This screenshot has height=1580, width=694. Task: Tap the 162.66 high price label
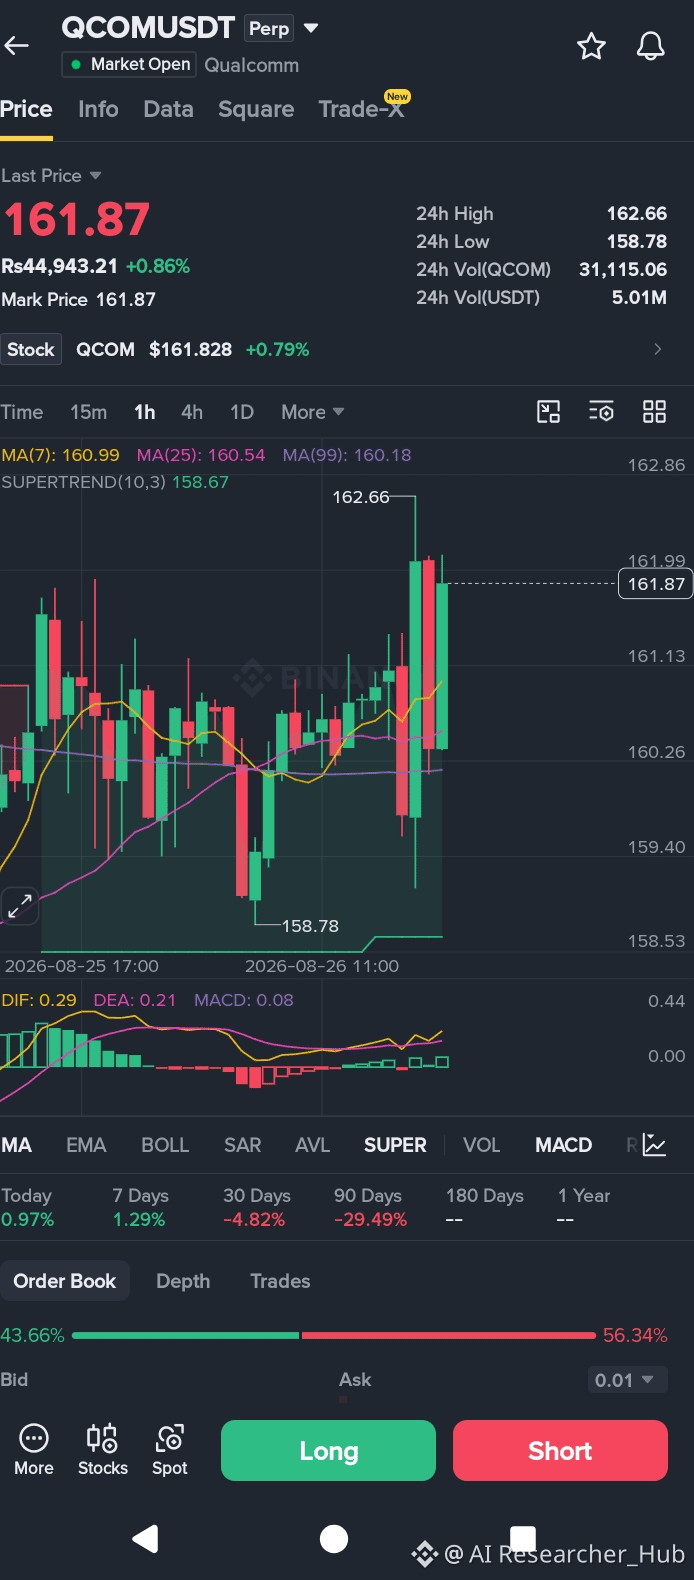(361, 497)
